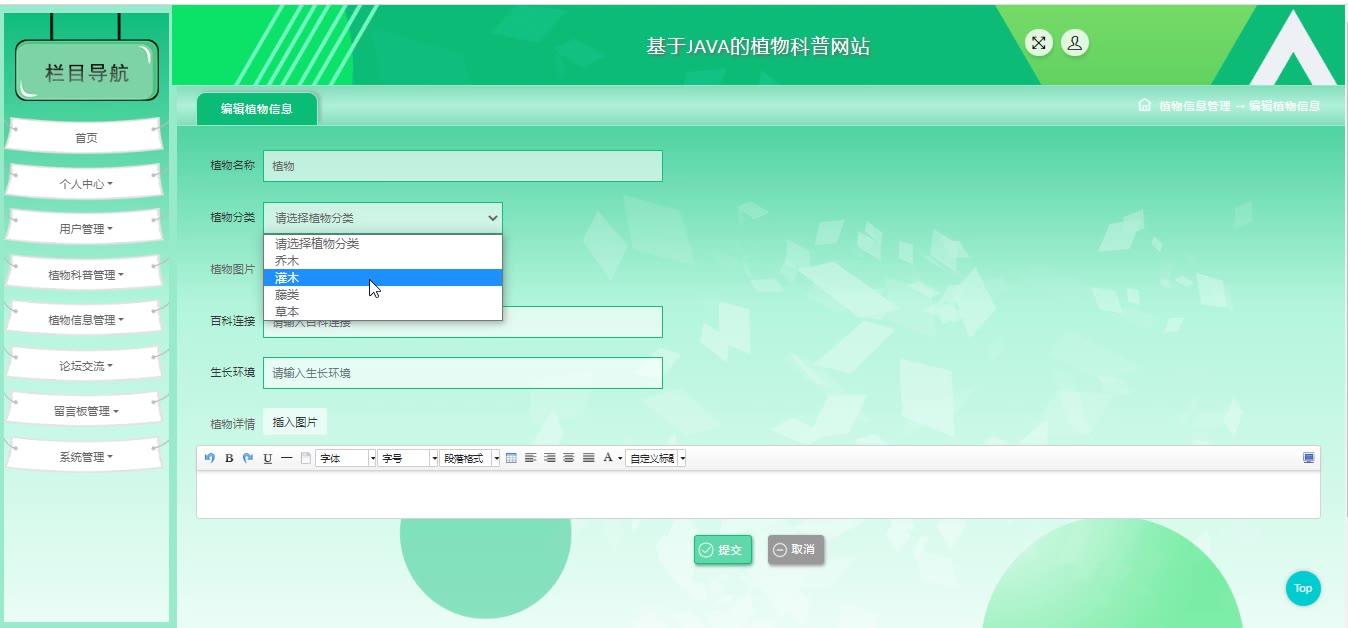Expand the 个人中心 menu

(86, 184)
